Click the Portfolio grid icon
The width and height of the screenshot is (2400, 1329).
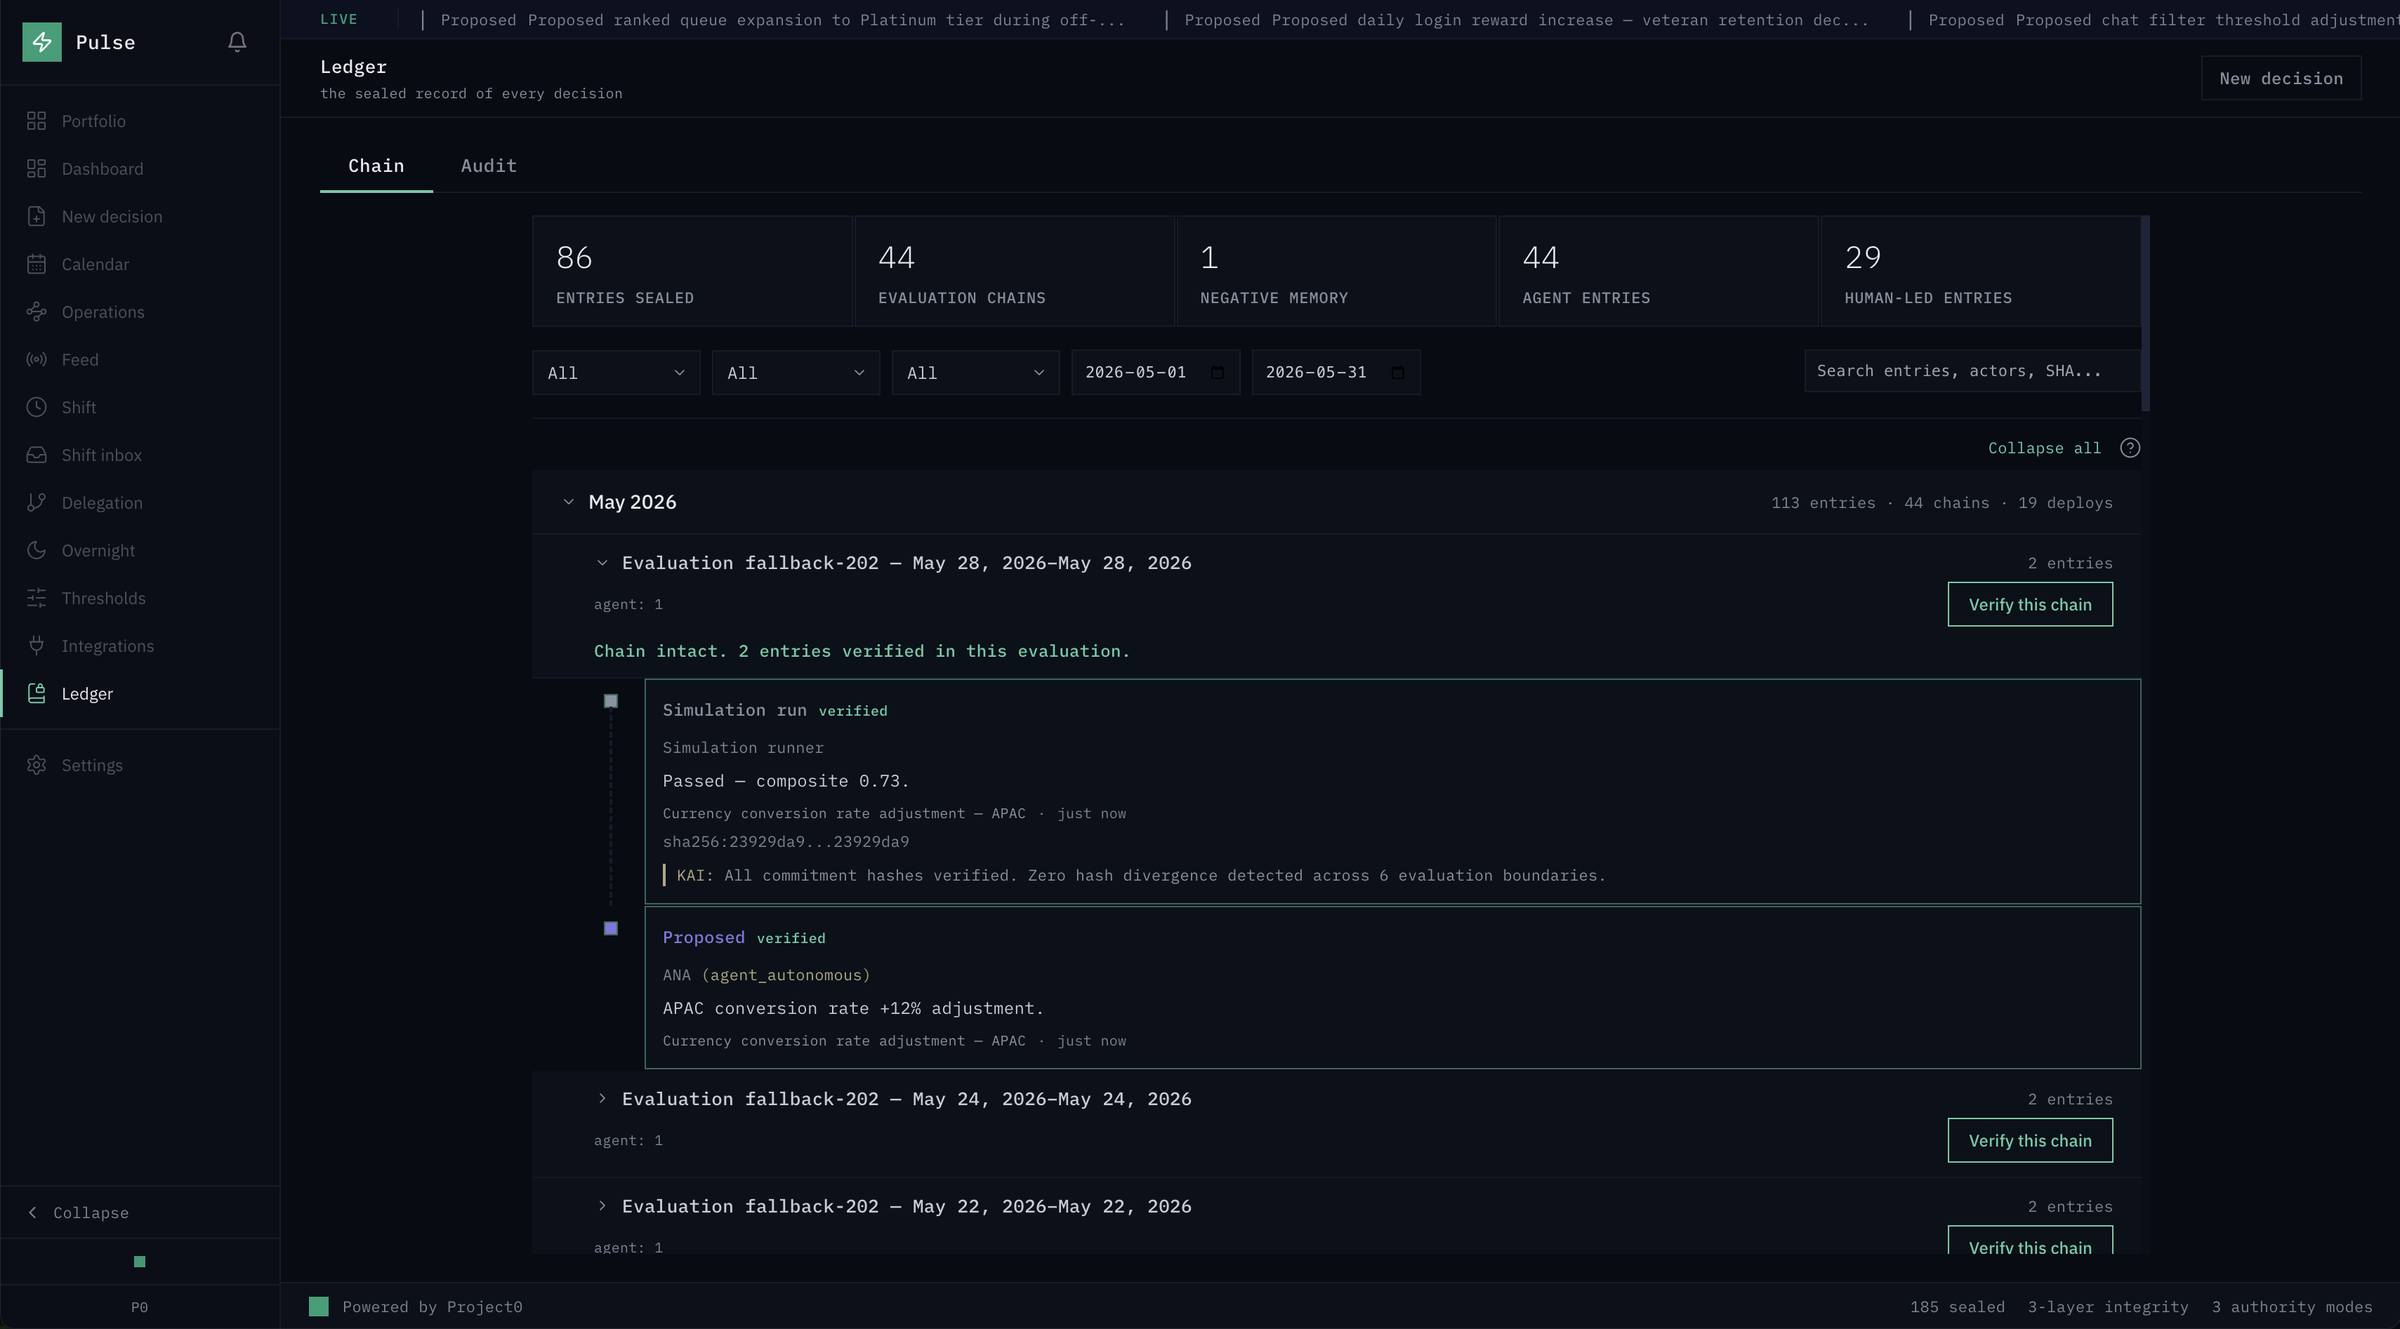pyautogui.click(x=37, y=121)
